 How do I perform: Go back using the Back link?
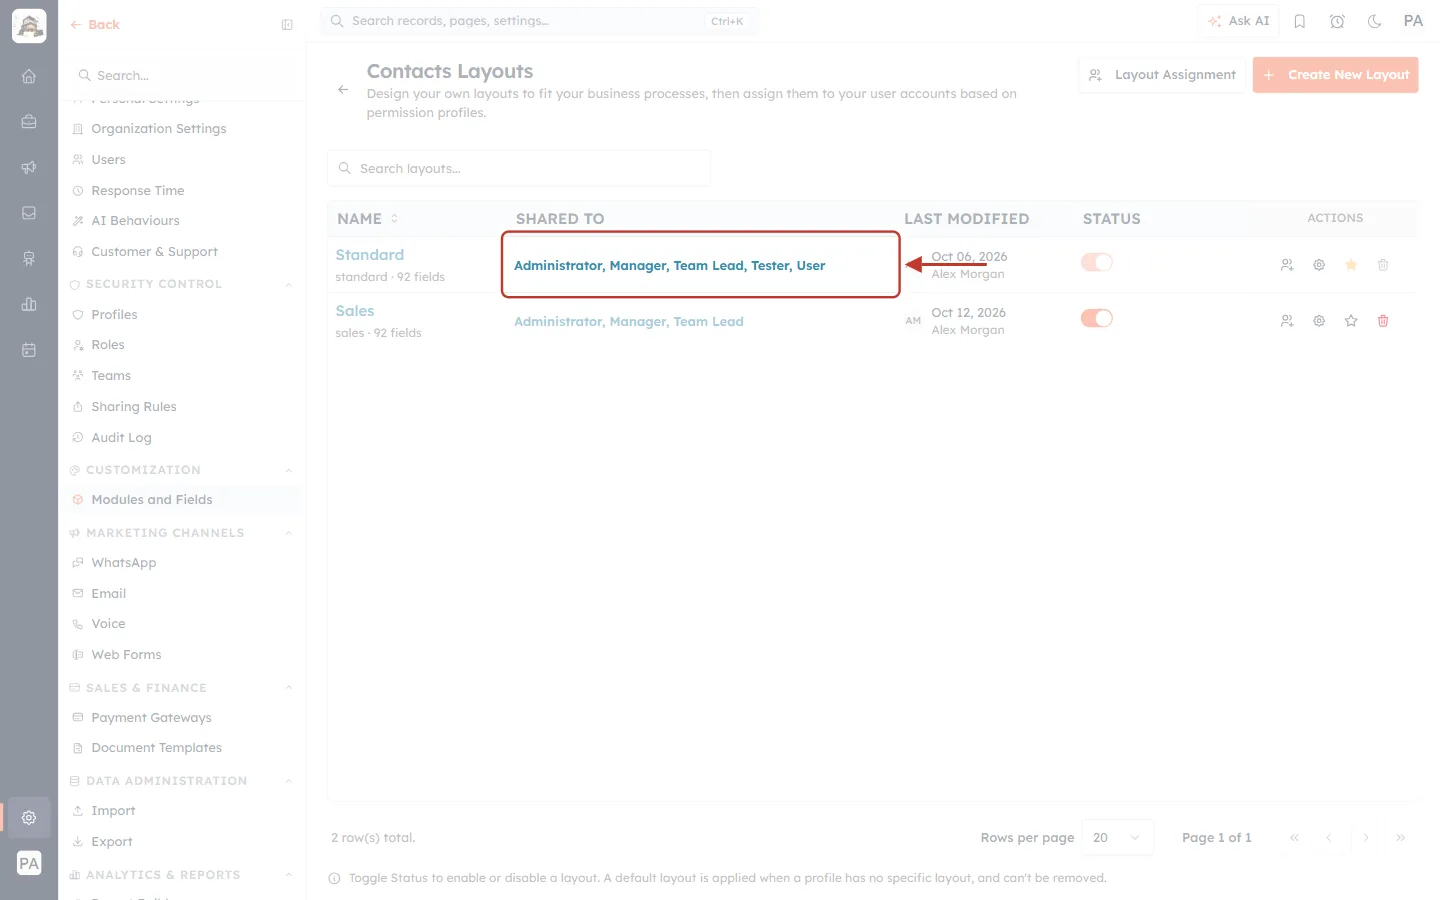click(x=95, y=25)
